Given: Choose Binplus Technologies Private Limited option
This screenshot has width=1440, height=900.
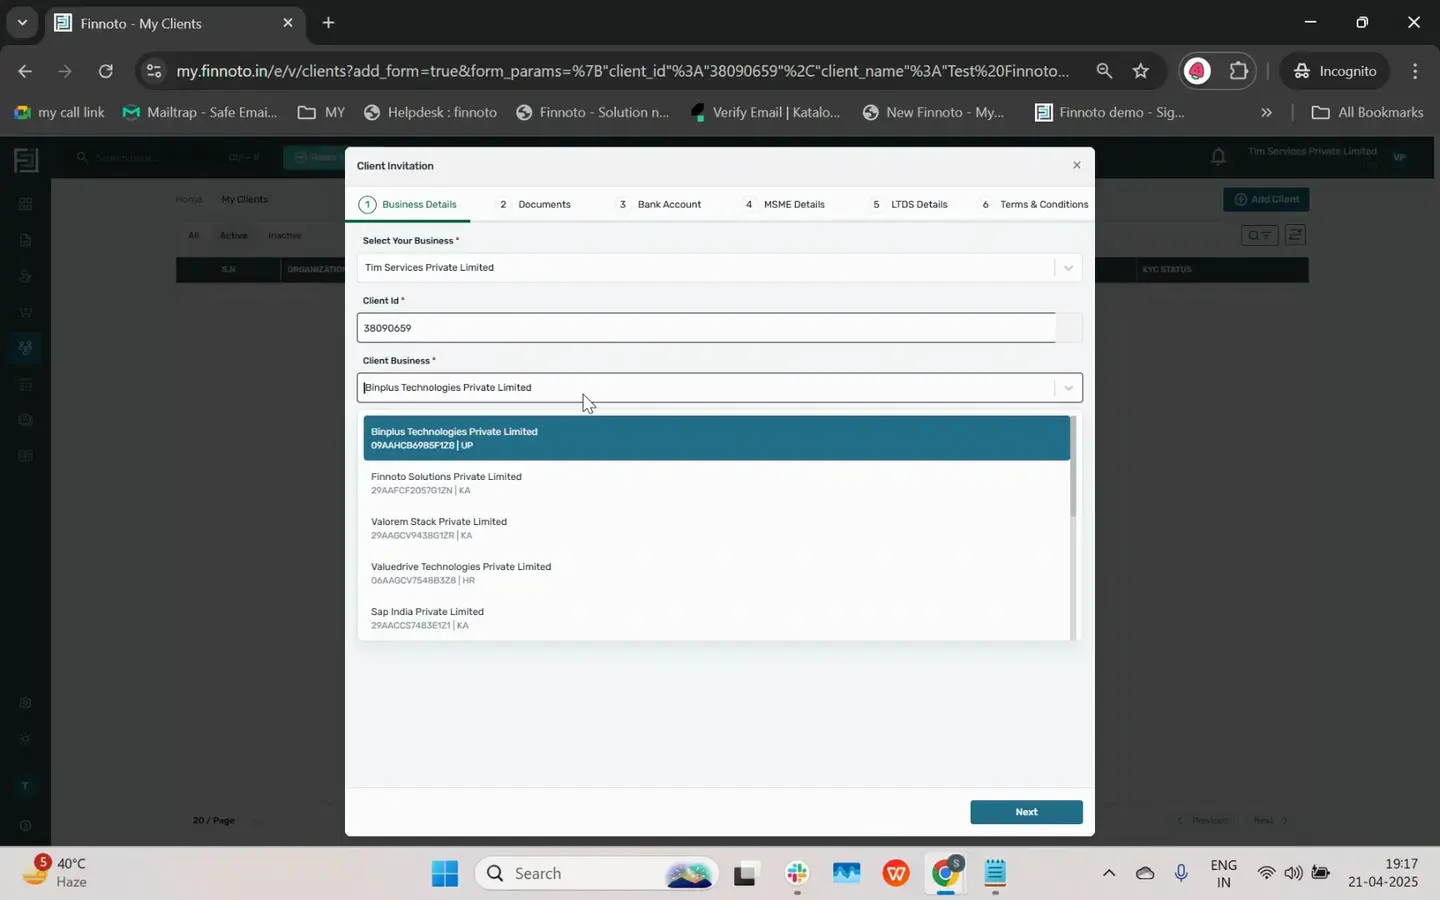Looking at the screenshot, I should click(716, 438).
